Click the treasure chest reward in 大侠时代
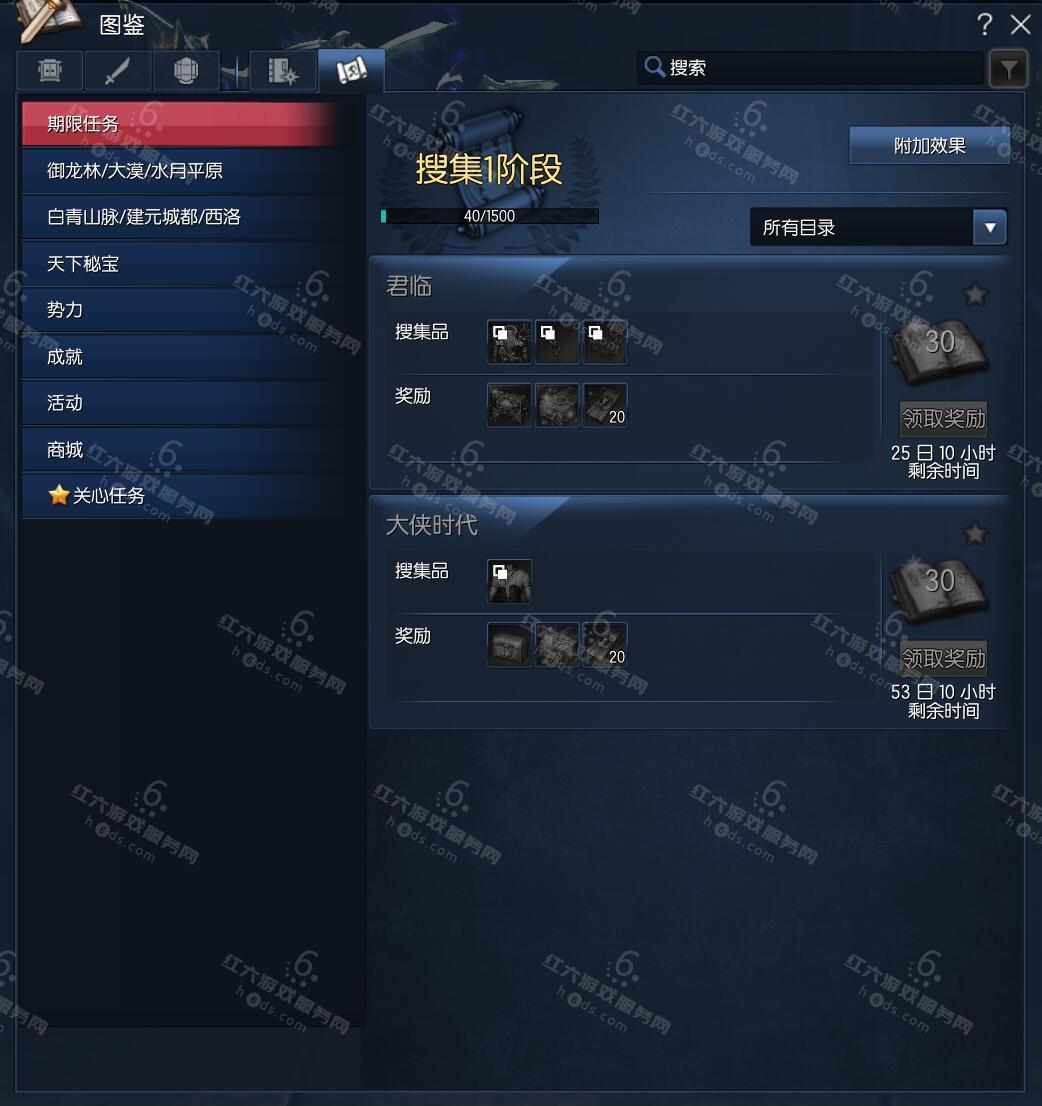 point(509,645)
